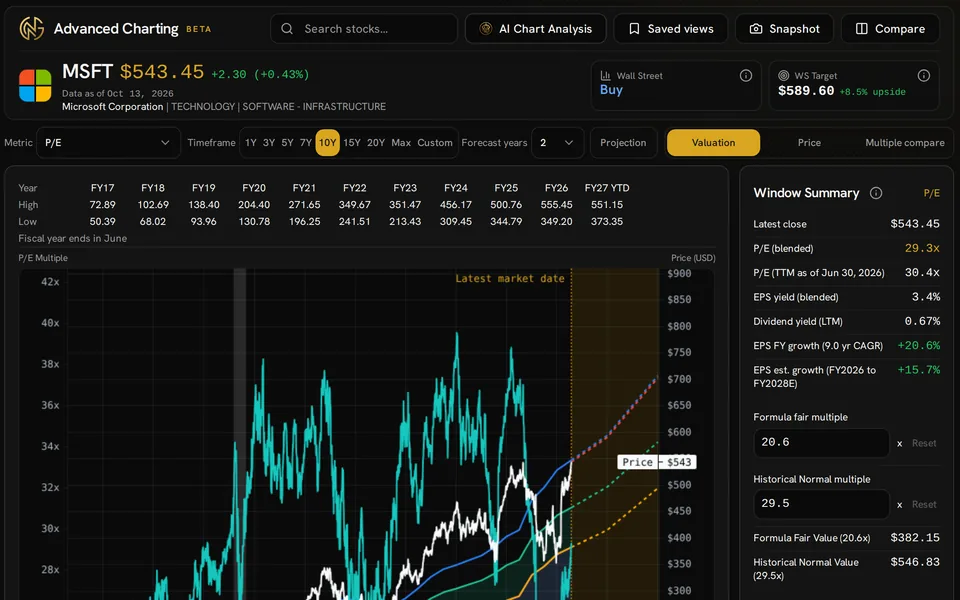Viewport: 960px width, 600px height.
Task: Select the Custom timeframe
Action: (x=435, y=143)
